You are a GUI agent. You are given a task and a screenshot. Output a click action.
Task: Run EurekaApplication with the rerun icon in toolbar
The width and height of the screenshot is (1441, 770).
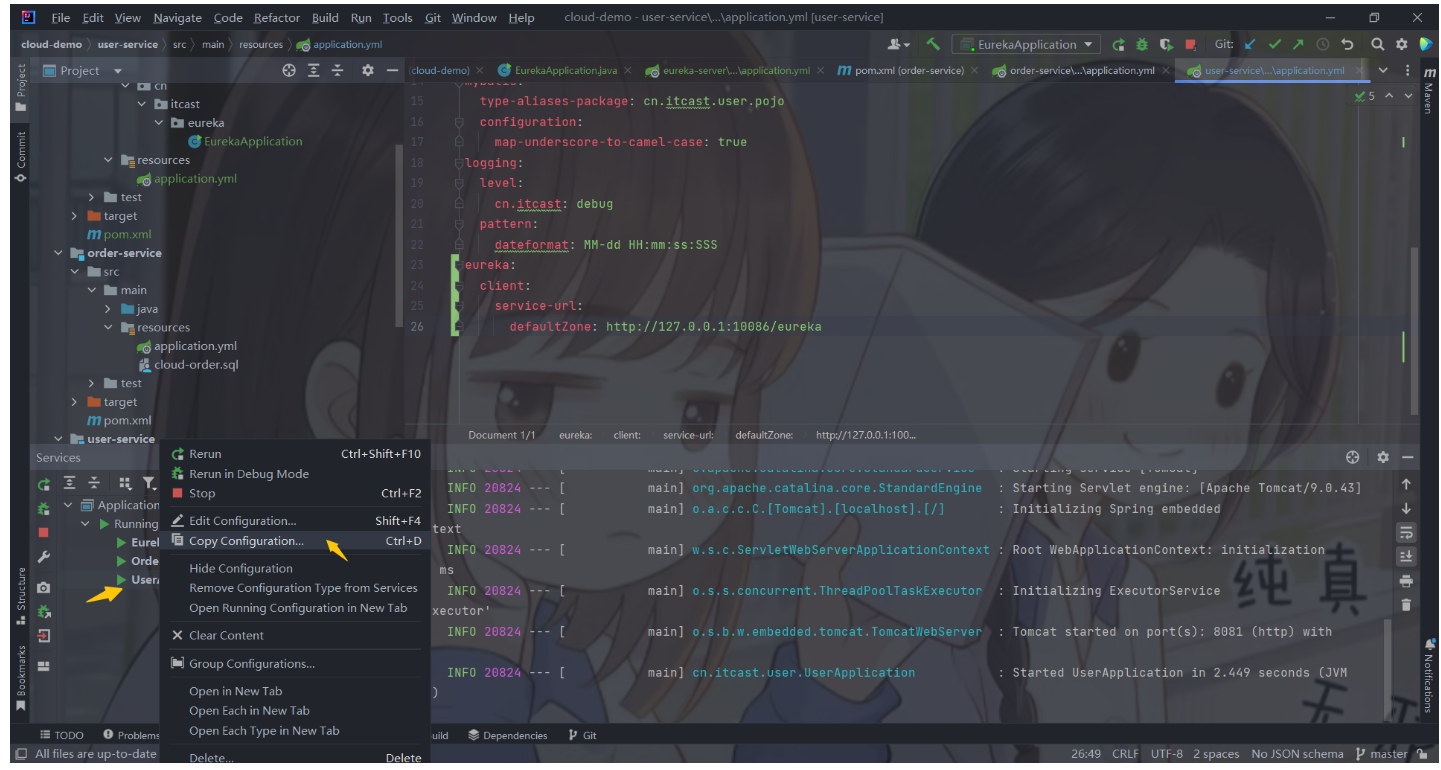tap(1118, 44)
